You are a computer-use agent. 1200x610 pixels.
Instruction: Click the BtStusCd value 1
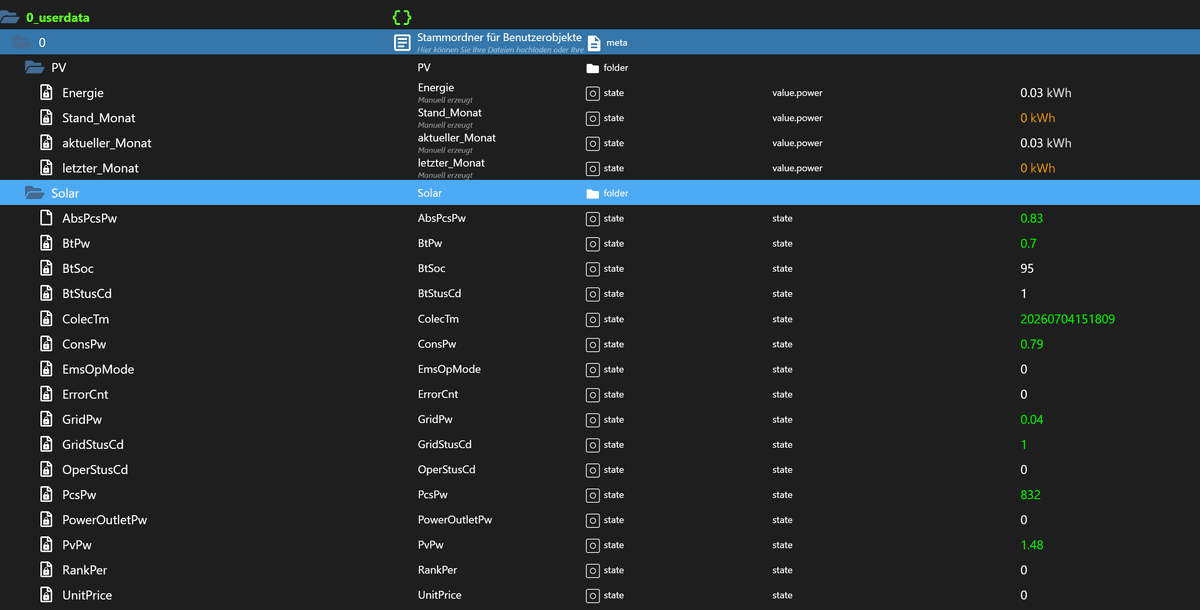(x=1024, y=294)
